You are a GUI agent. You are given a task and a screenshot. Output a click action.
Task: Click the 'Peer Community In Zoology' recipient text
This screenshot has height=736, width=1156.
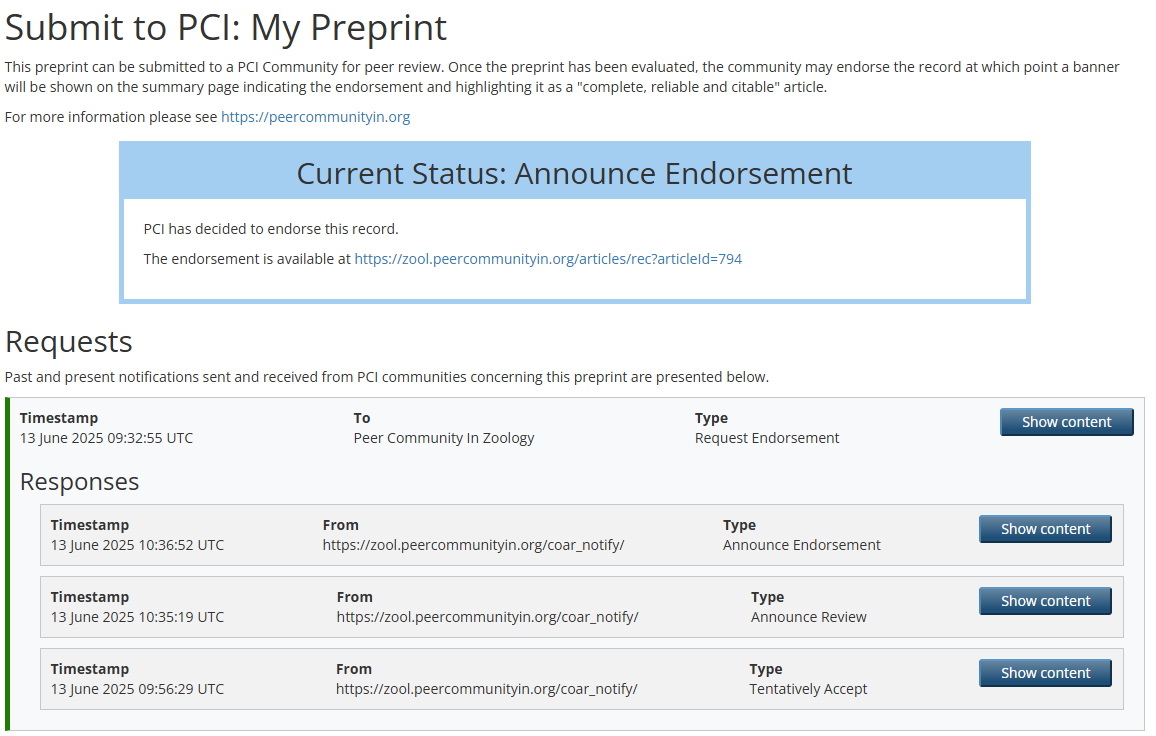[x=444, y=438]
